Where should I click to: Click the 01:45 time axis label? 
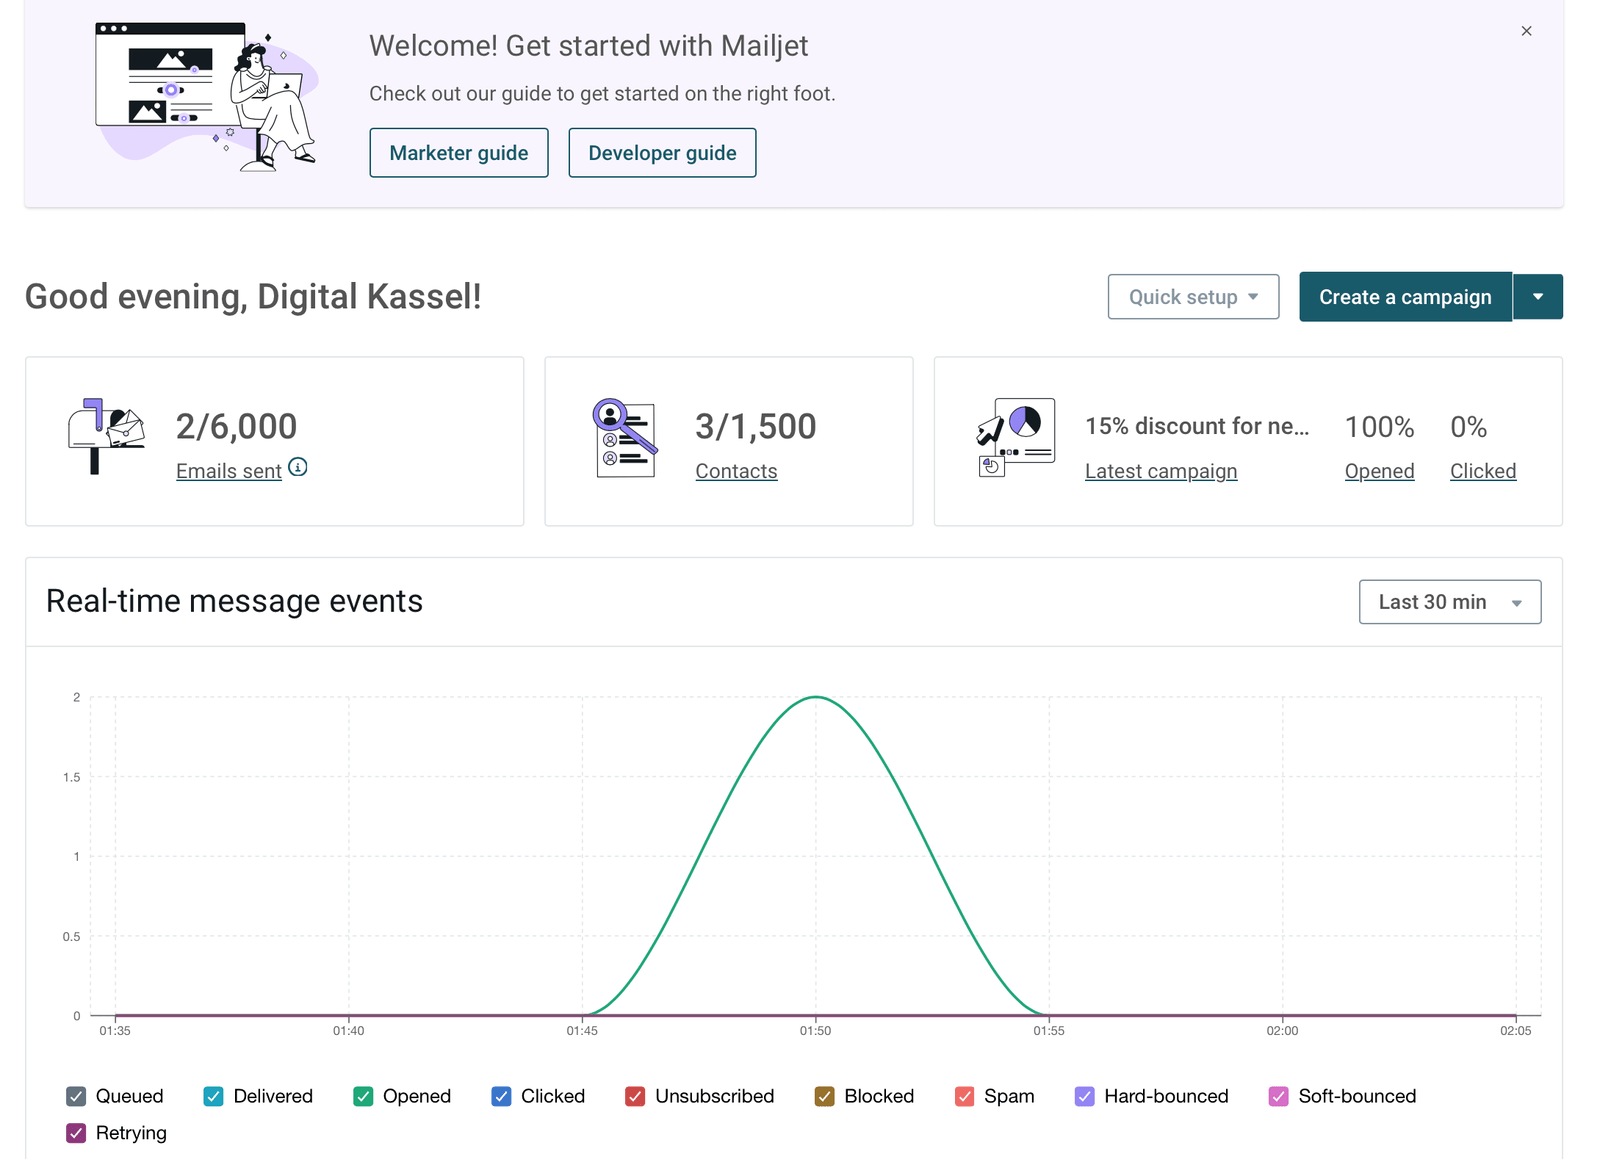tap(582, 1031)
